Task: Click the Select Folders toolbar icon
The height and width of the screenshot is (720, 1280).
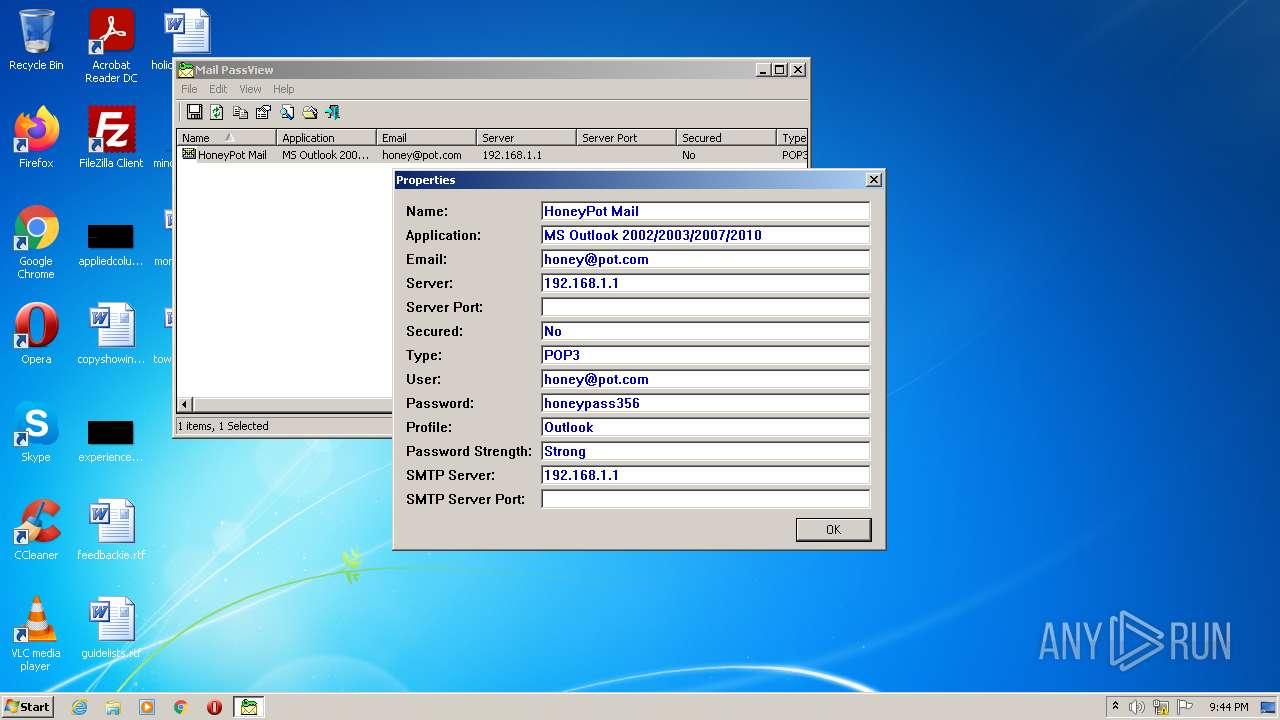Action: click(x=309, y=112)
